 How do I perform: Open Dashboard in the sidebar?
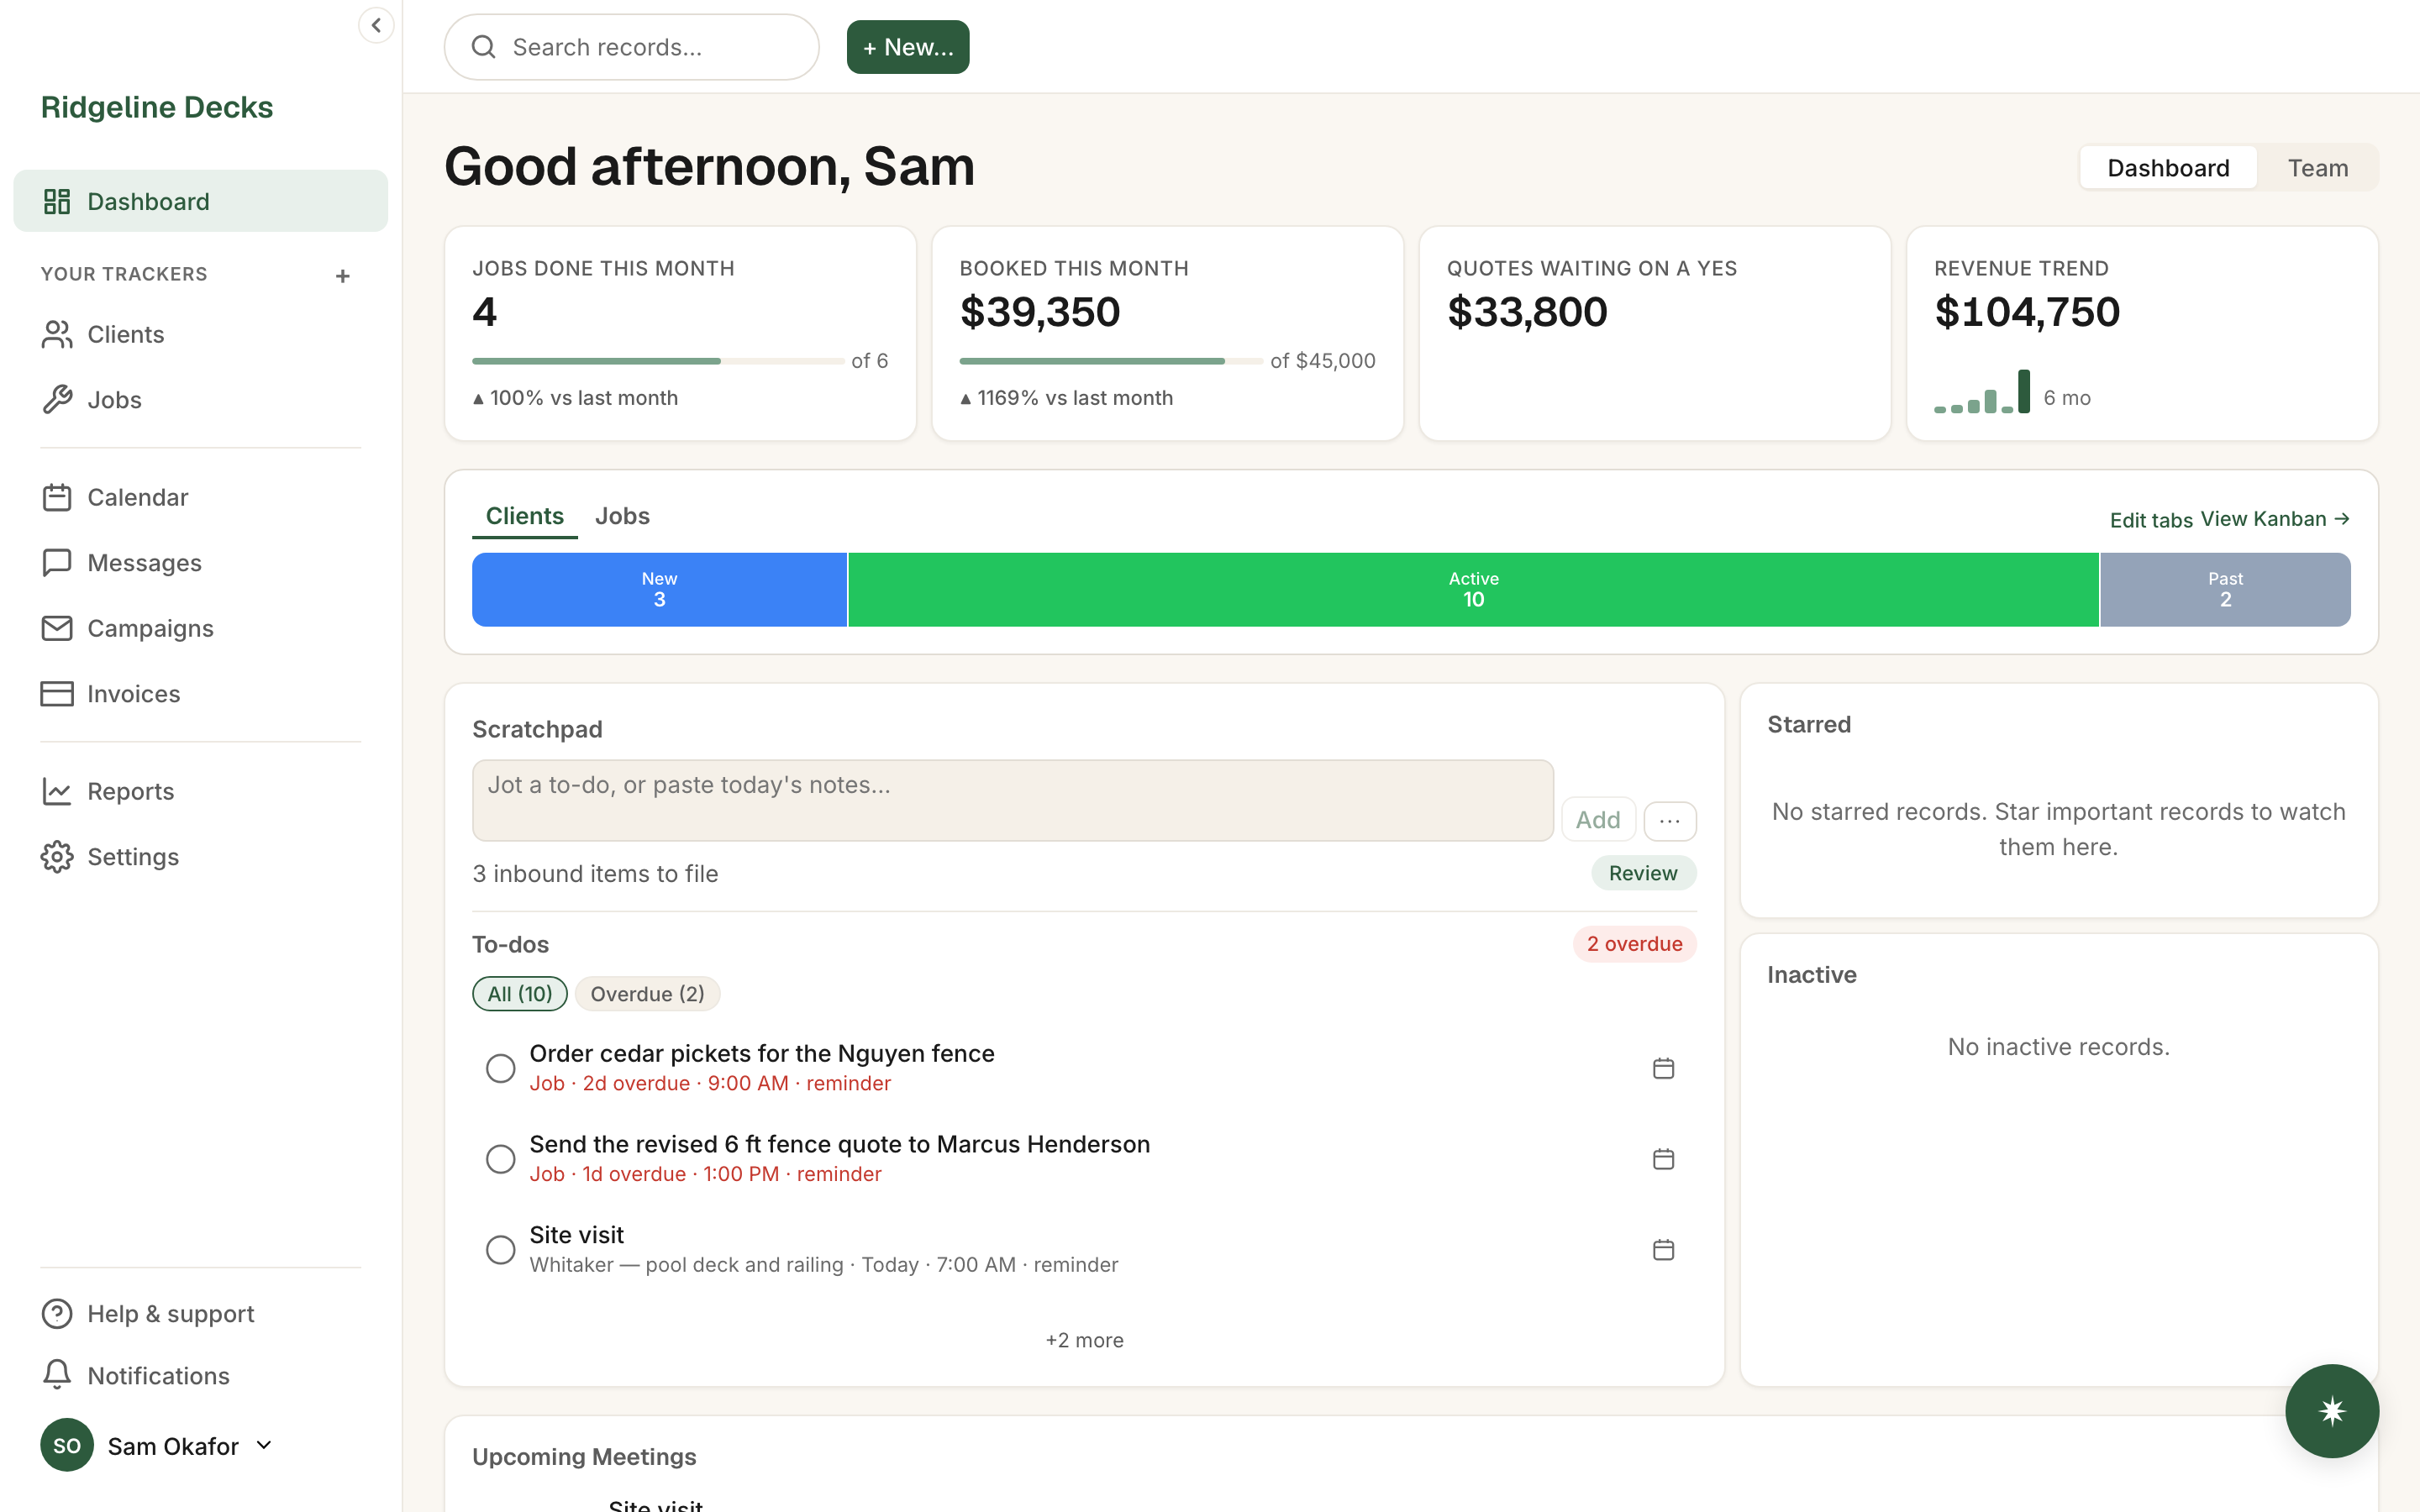pyautogui.click(x=200, y=201)
